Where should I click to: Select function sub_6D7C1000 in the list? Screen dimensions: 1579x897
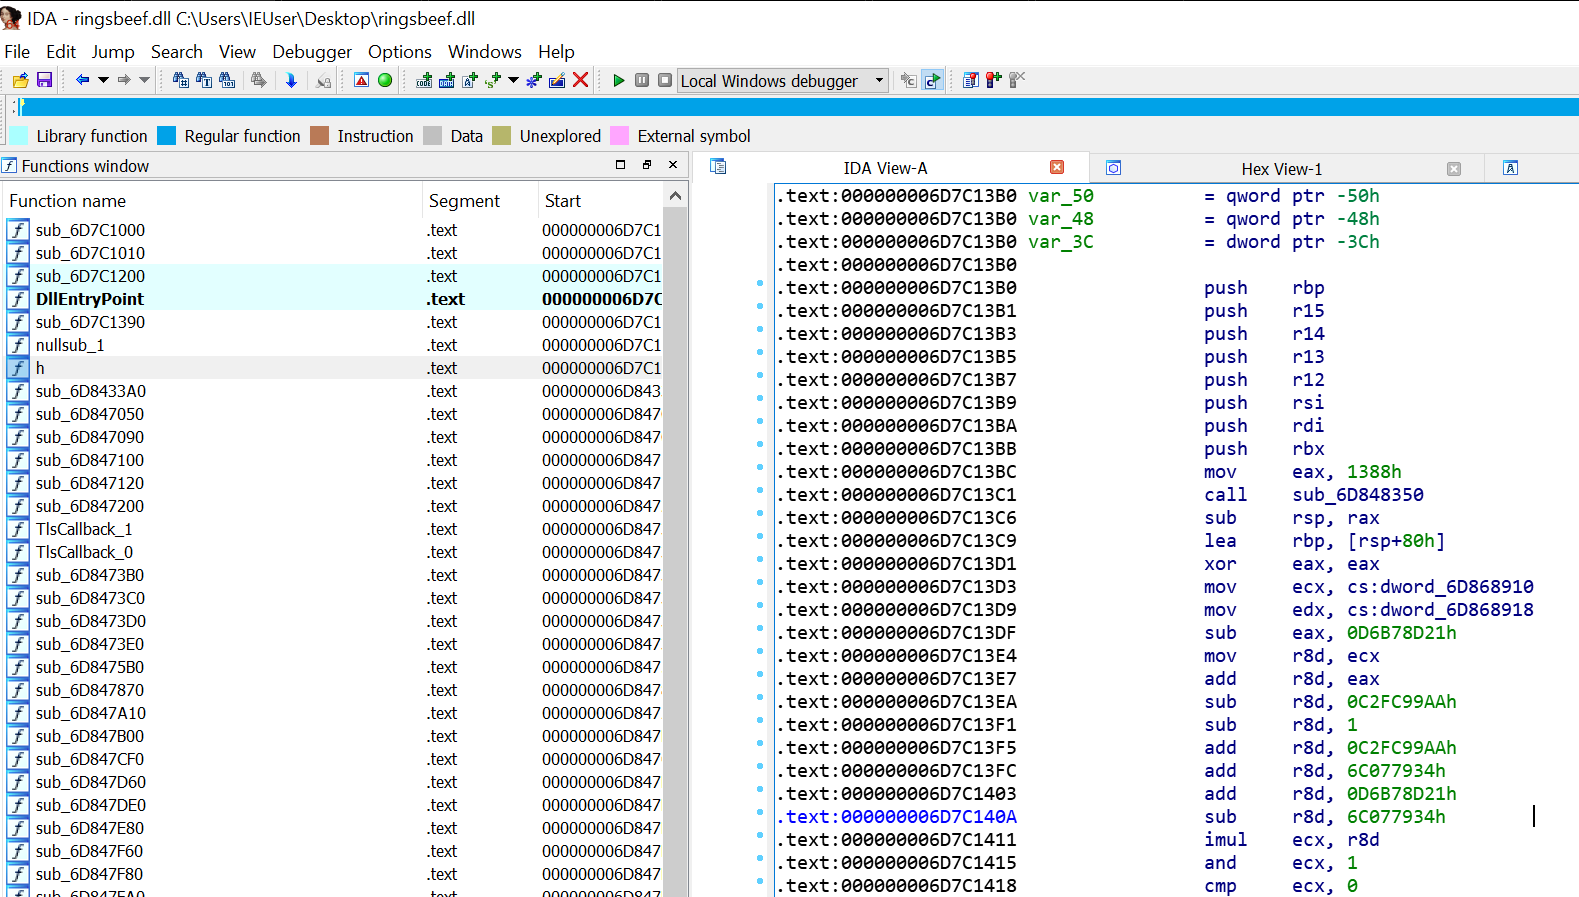332,230
